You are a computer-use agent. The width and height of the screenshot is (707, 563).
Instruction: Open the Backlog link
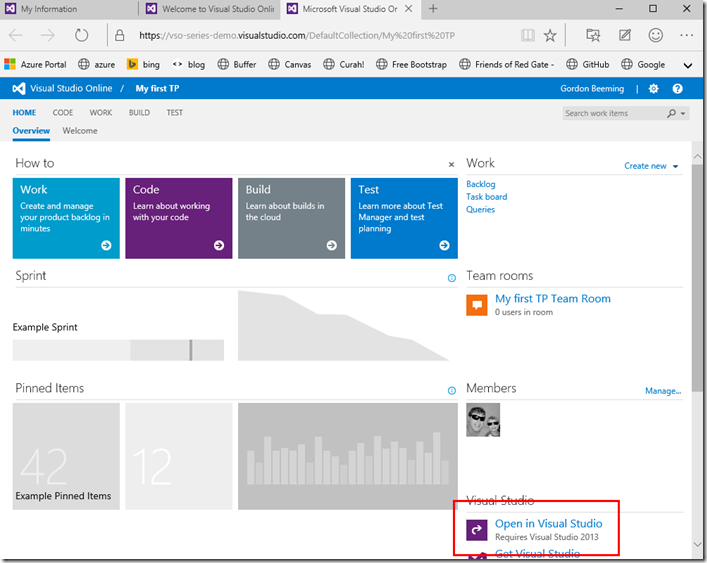481,184
